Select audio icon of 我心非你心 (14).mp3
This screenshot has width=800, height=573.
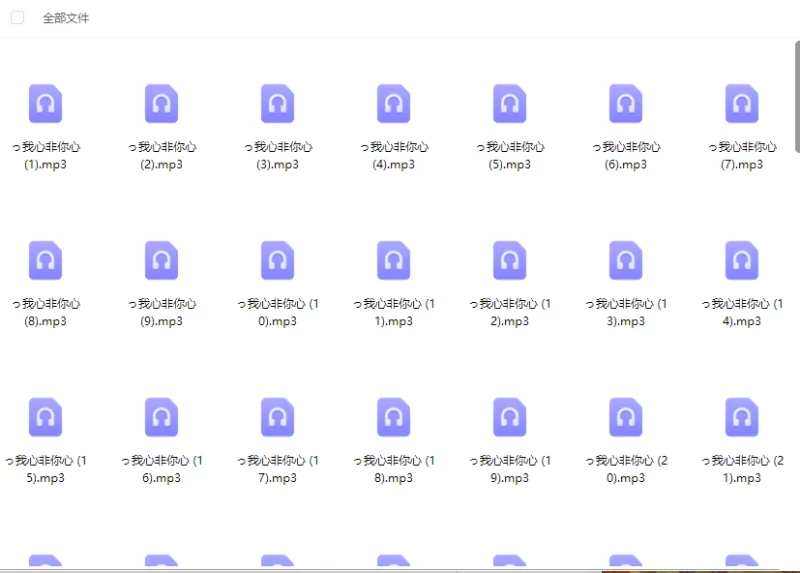point(742,260)
